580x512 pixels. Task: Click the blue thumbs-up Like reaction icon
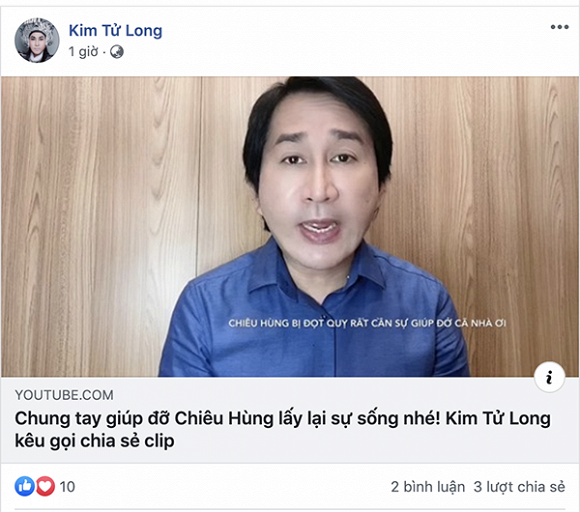click(x=25, y=486)
